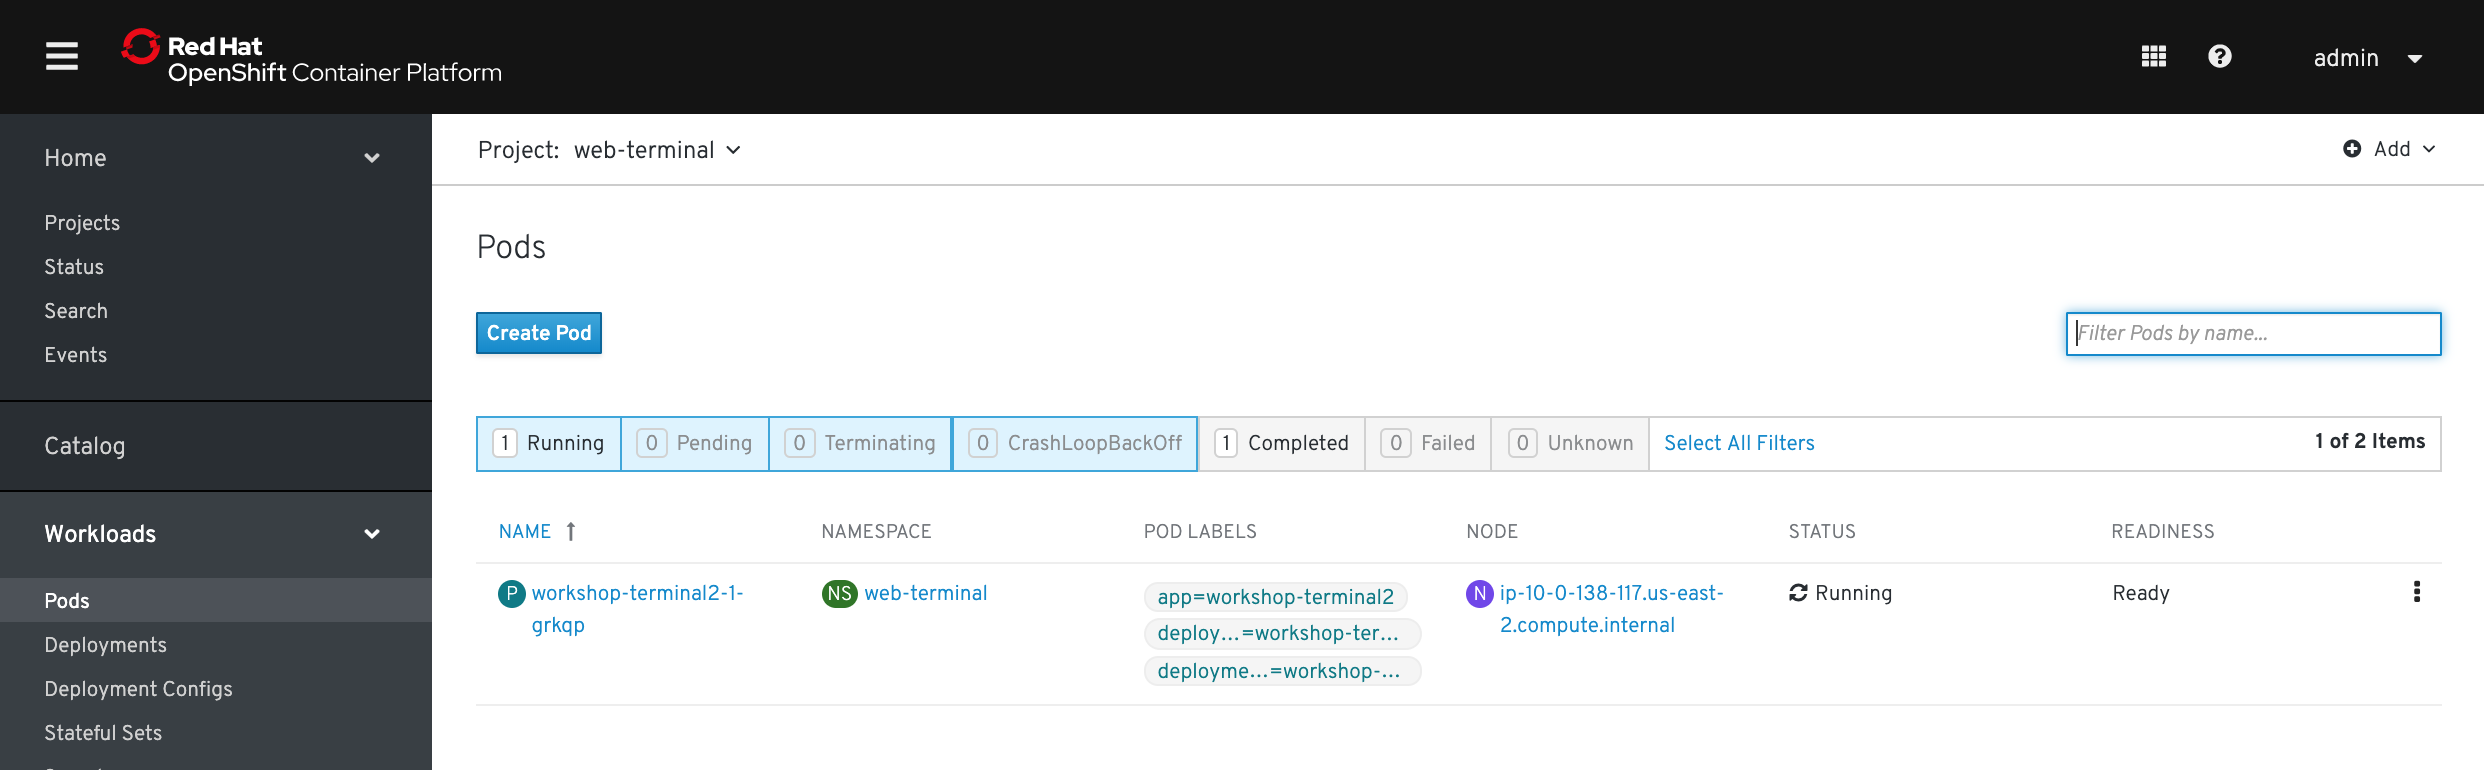The width and height of the screenshot is (2484, 770).
Task: Click the NODE column header
Action: 1492,532
